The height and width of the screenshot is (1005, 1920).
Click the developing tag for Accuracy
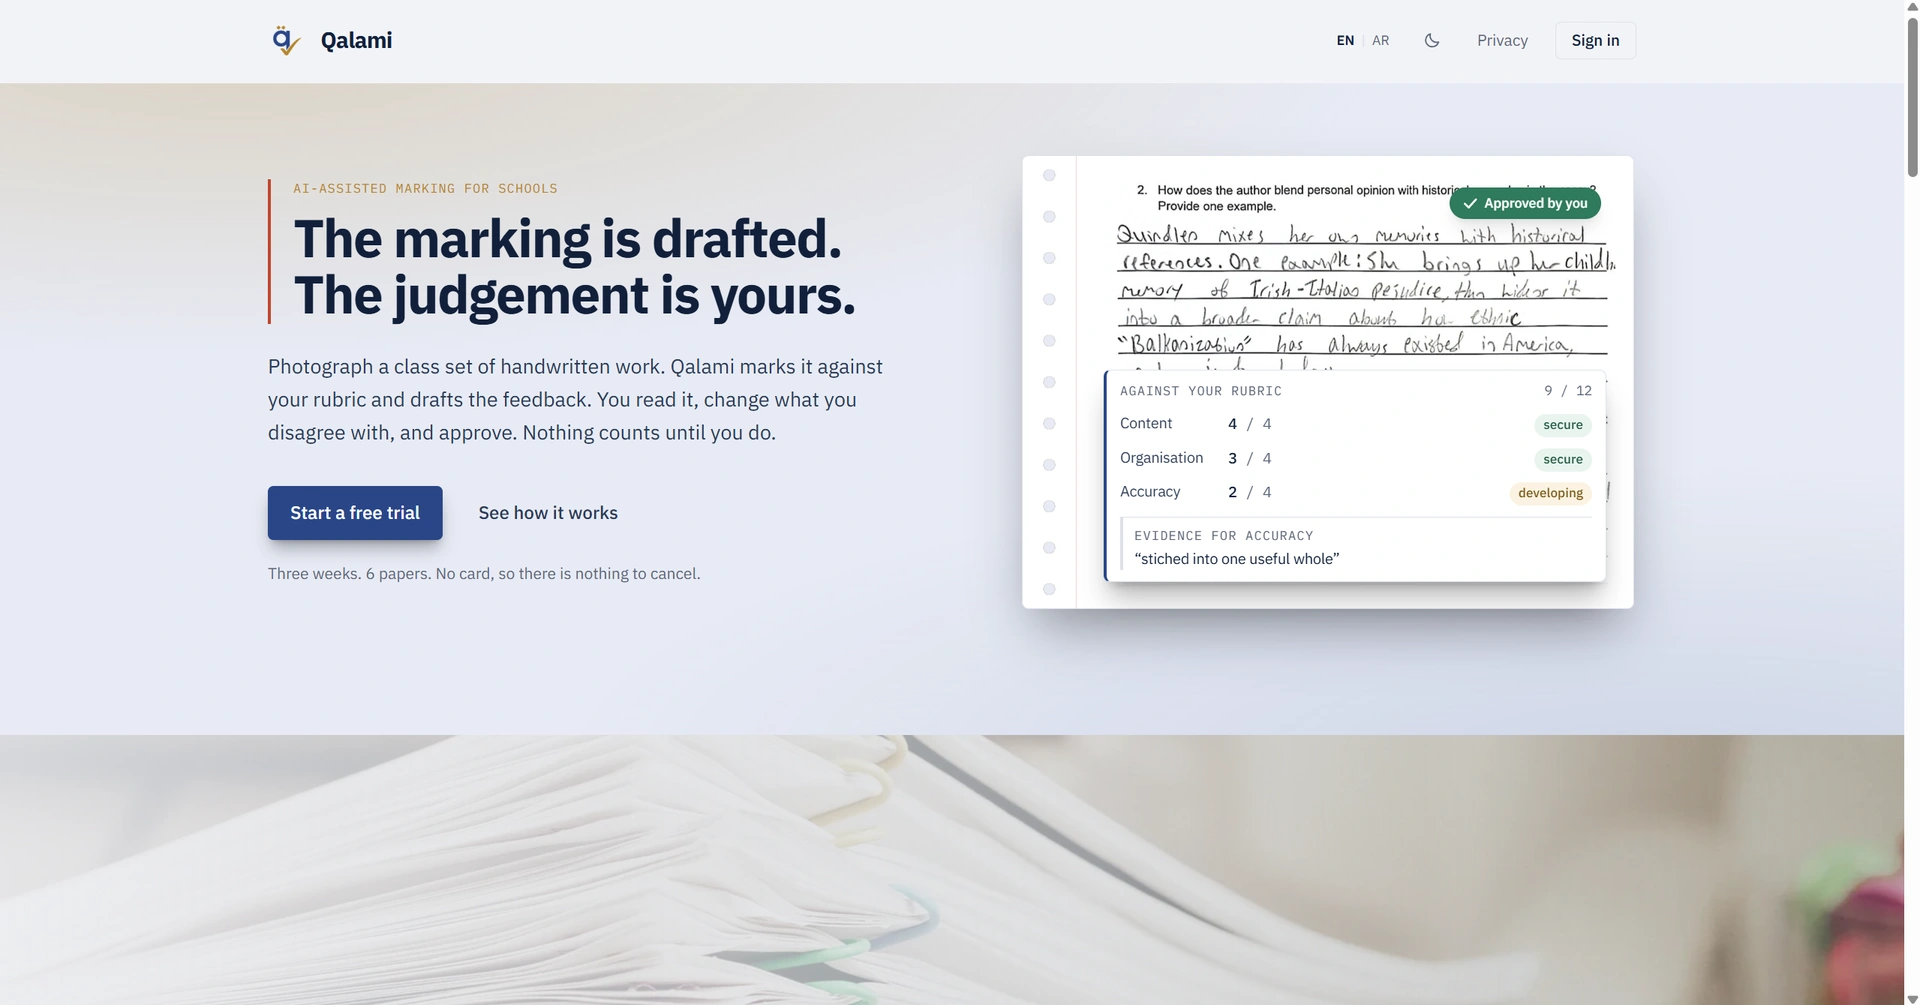tap(1550, 493)
